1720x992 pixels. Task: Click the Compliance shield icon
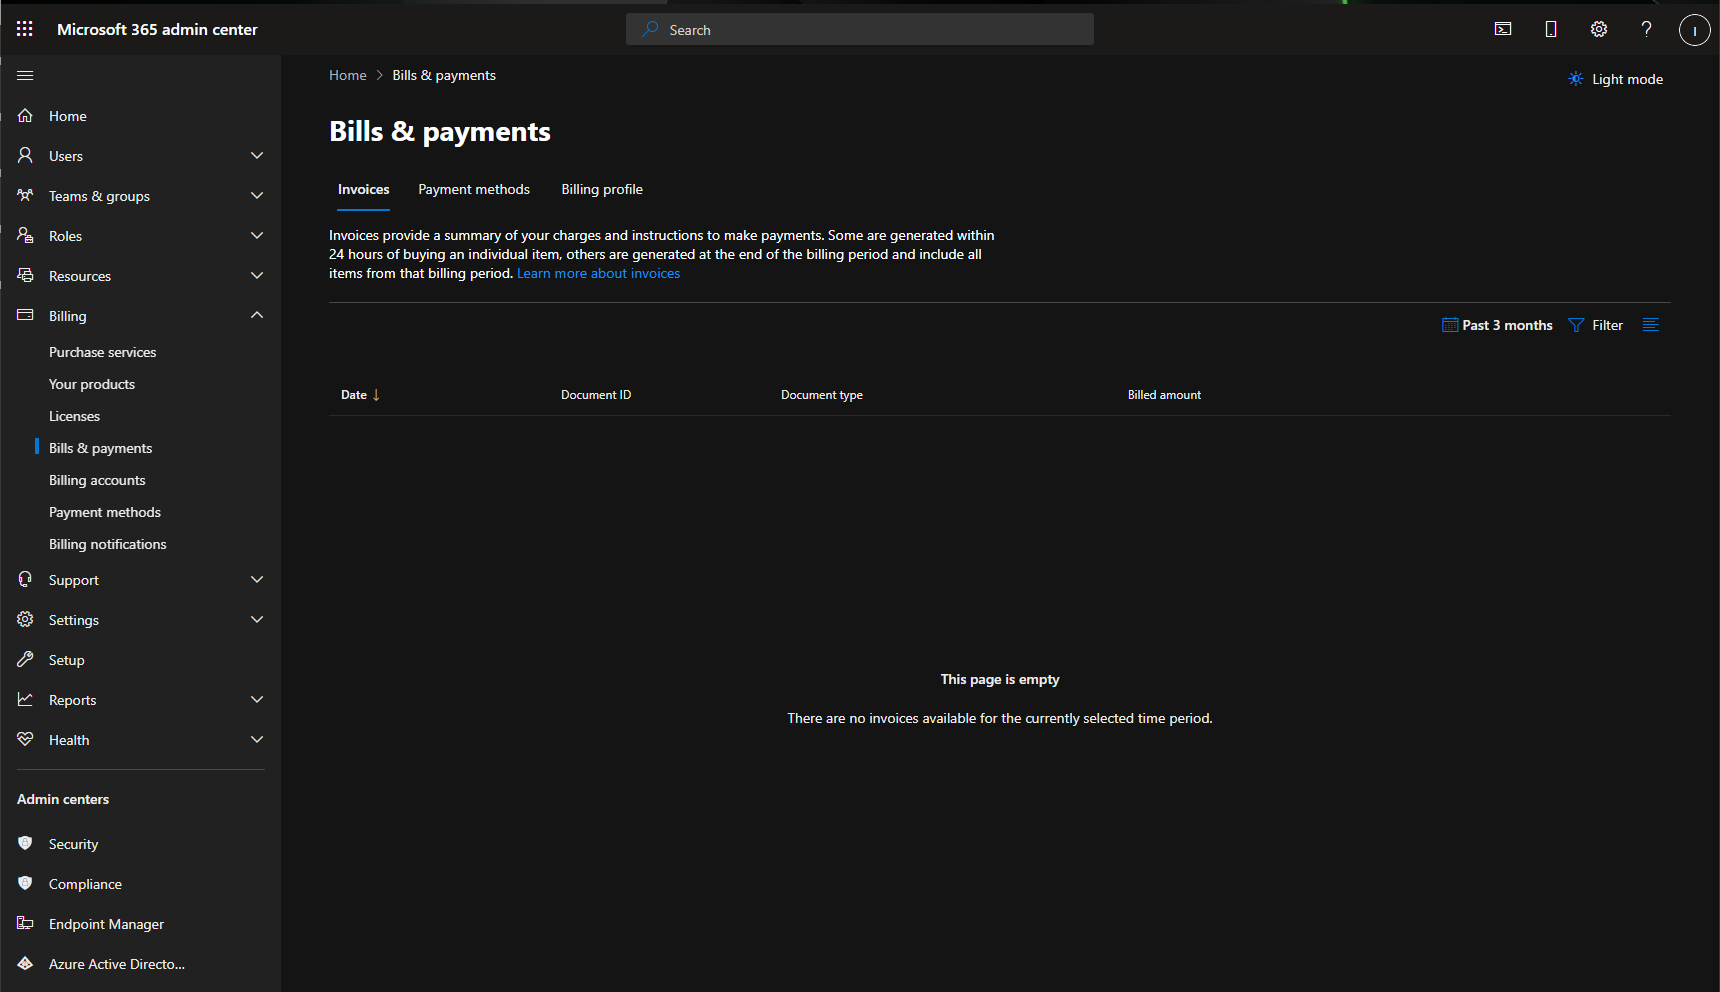25,883
